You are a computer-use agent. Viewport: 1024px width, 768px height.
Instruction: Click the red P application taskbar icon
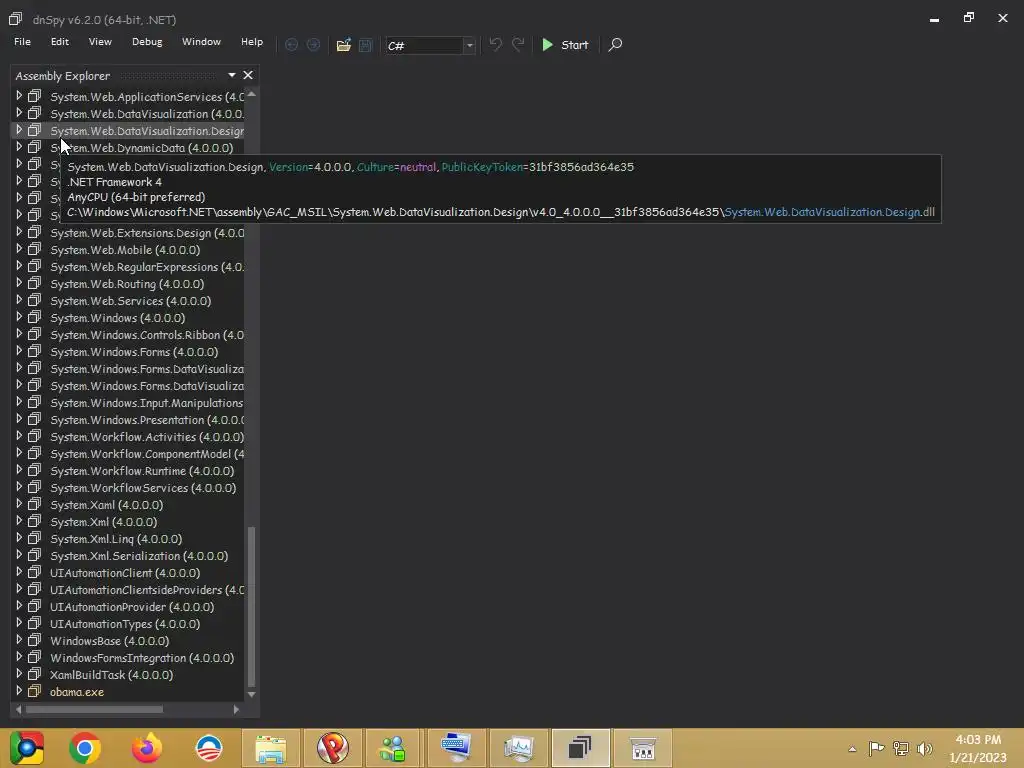pyautogui.click(x=332, y=748)
